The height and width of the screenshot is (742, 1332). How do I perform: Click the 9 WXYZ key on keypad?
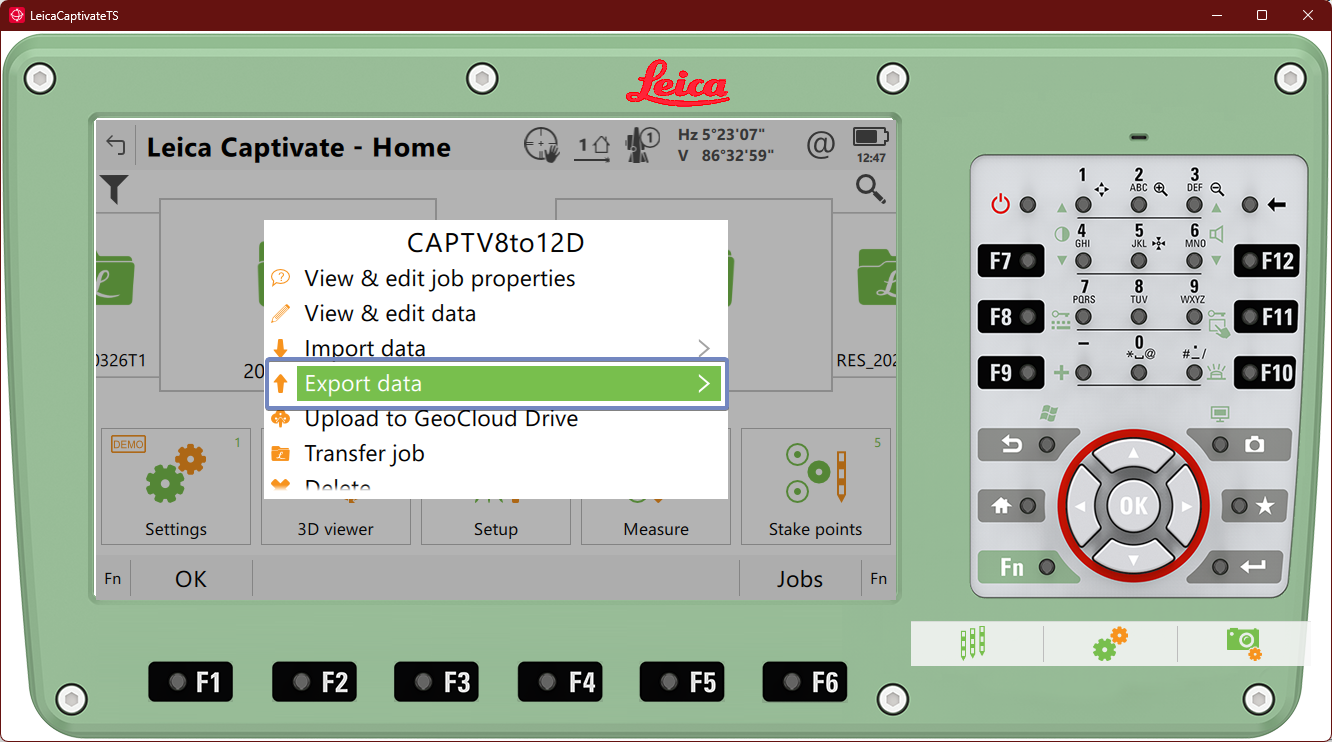[x=1194, y=317]
